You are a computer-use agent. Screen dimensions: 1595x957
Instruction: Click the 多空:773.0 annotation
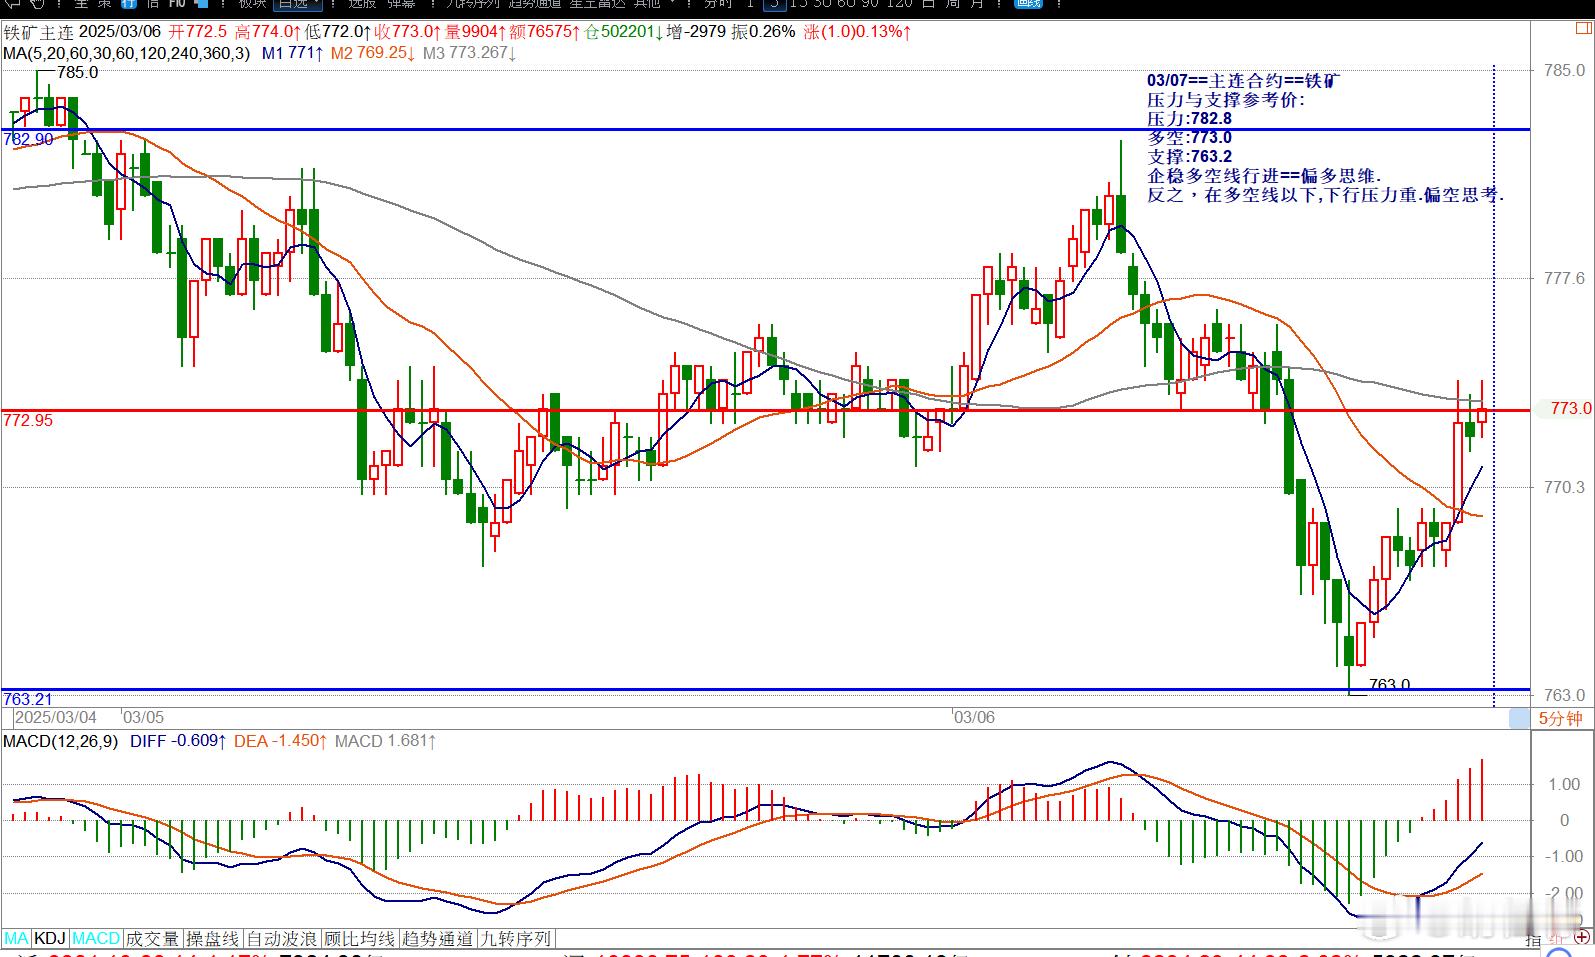pos(1189,138)
